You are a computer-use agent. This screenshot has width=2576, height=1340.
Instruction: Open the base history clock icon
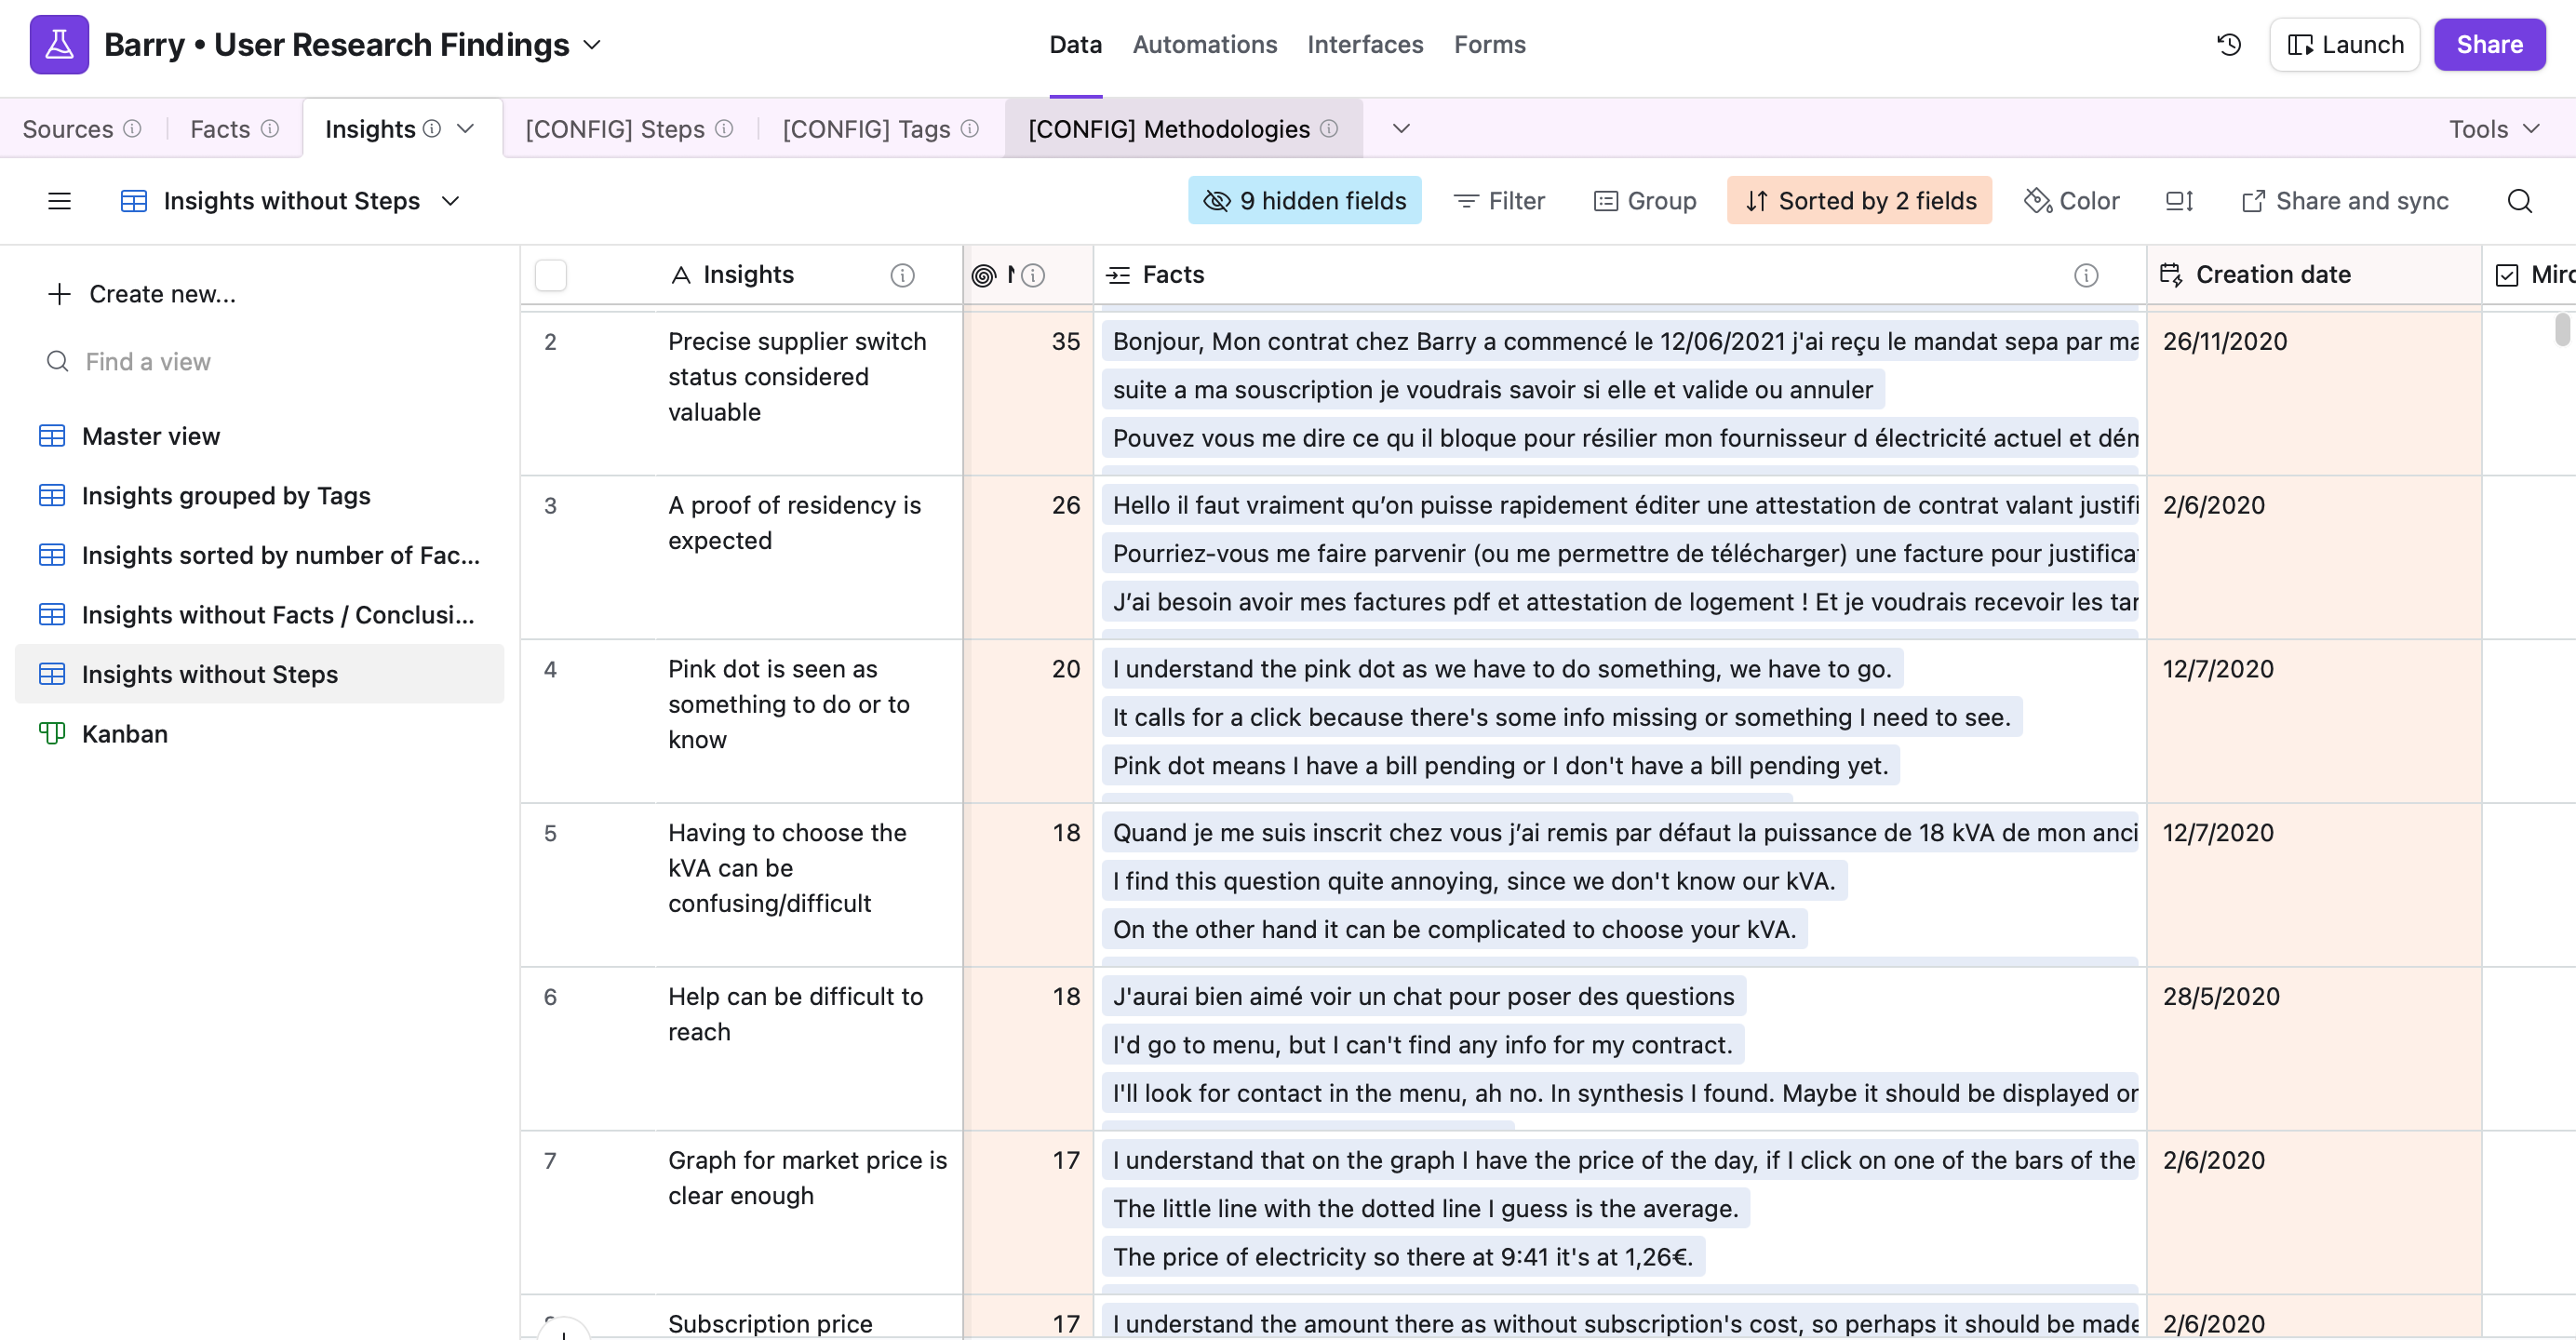point(2229,44)
